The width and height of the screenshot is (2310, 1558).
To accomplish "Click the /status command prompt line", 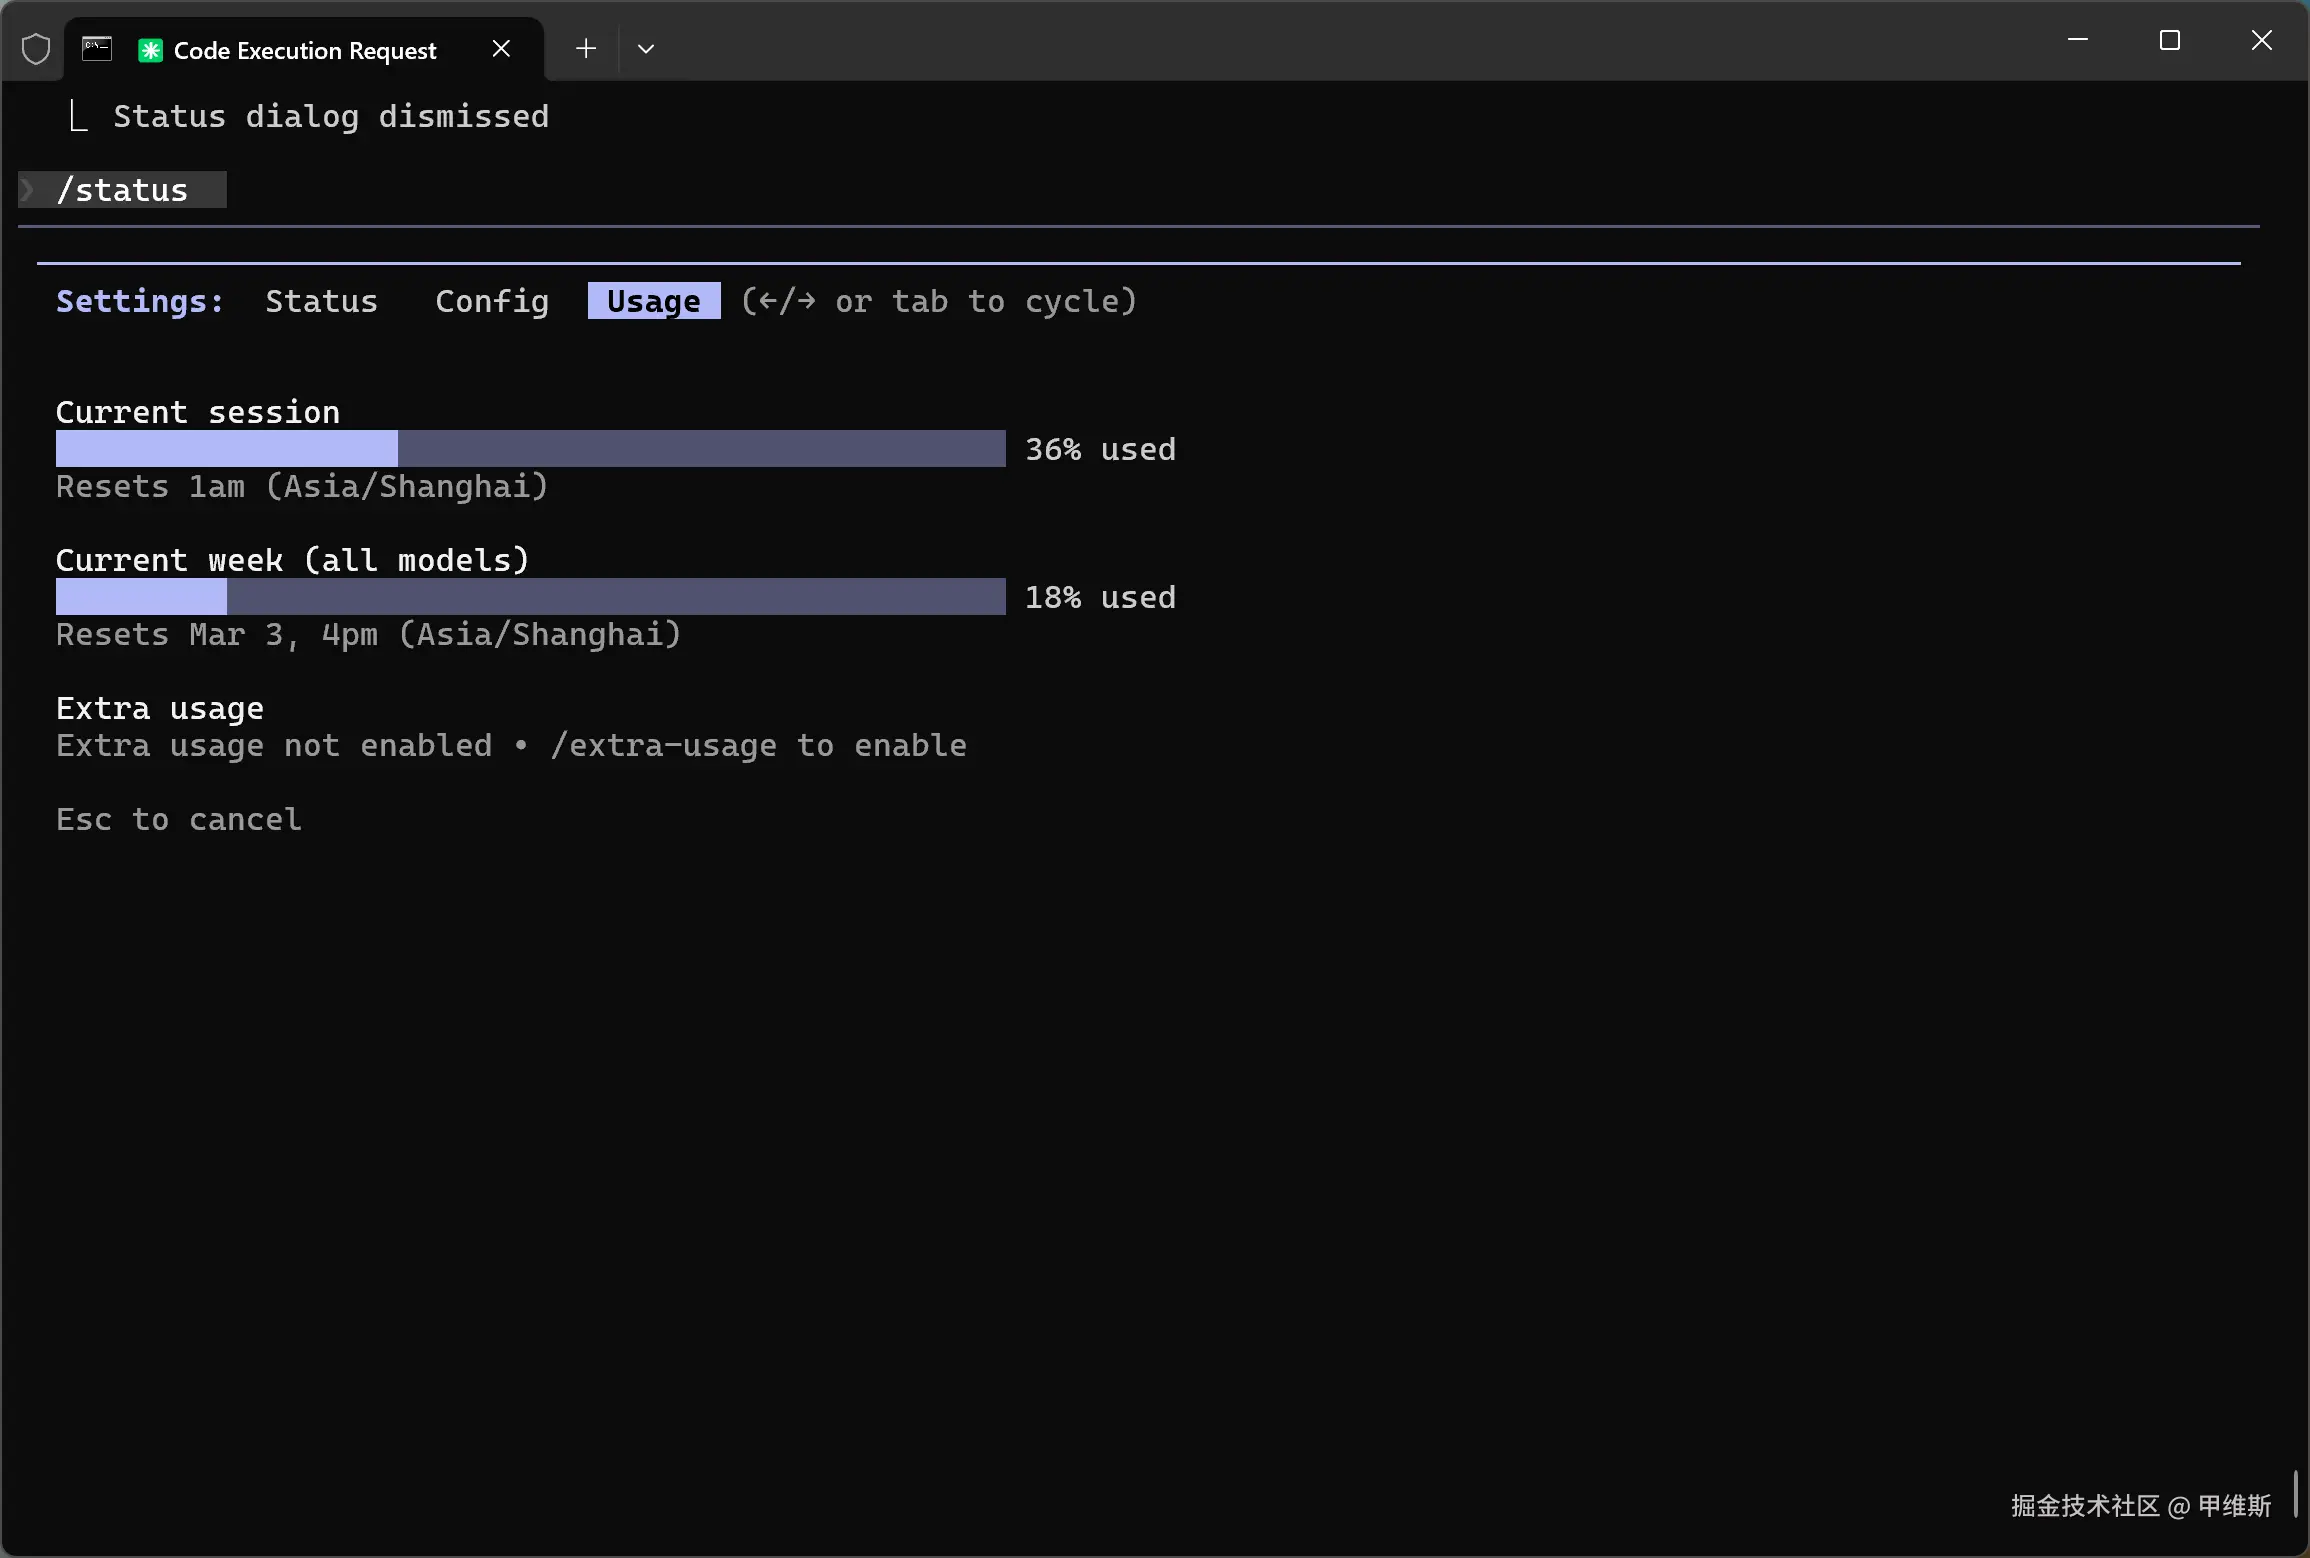I will [x=122, y=190].
